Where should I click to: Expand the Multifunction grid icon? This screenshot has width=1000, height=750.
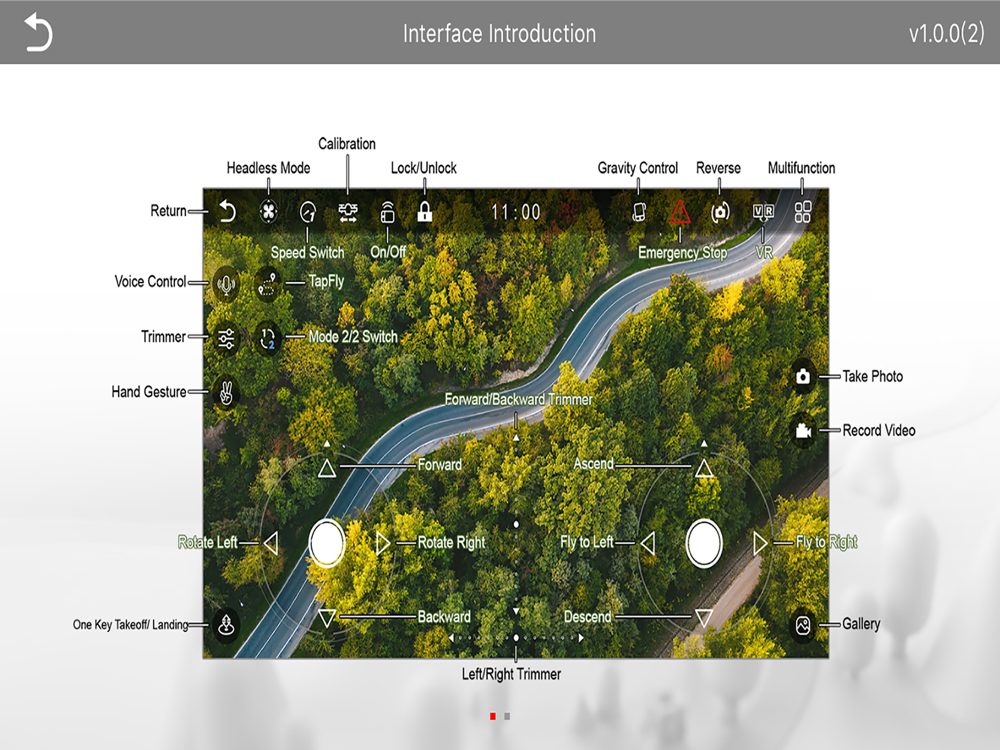(803, 212)
